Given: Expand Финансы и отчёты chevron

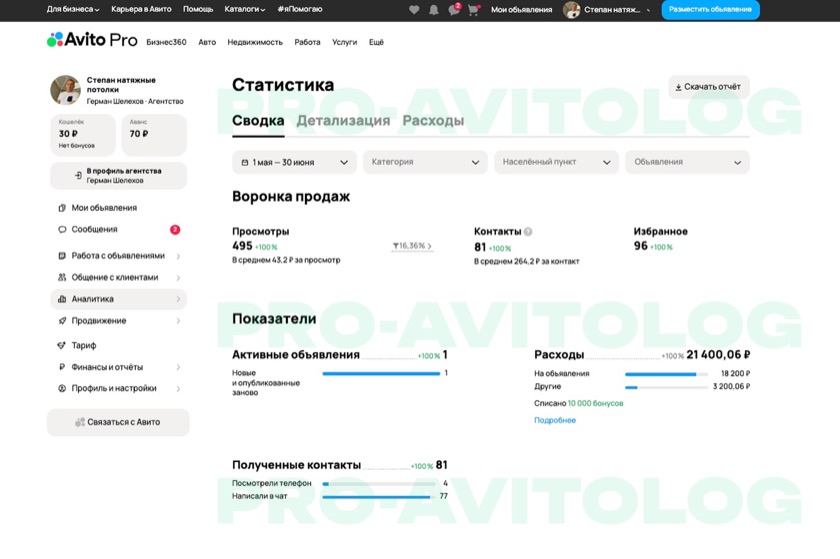Looking at the screenshot, I should (x=178, y=367).
